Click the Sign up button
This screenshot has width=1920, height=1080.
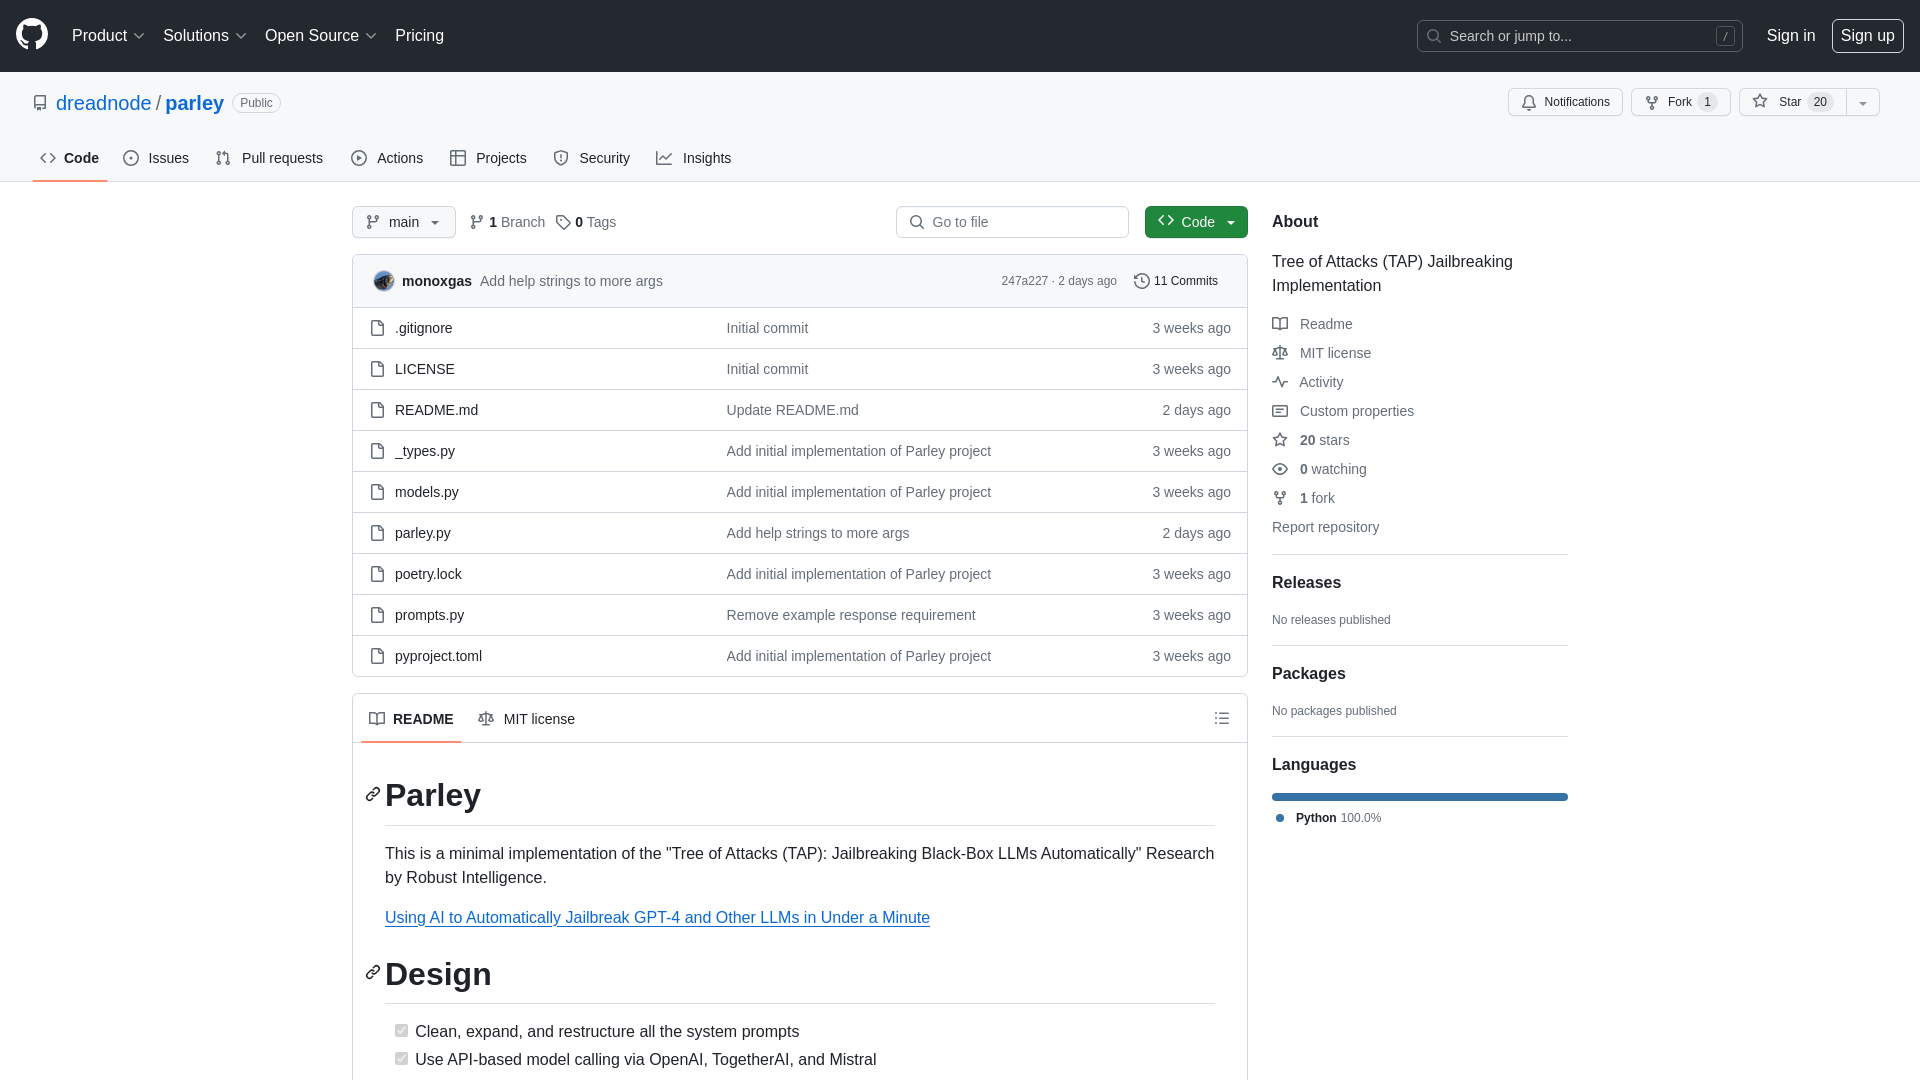click(x=1867, y=36)
